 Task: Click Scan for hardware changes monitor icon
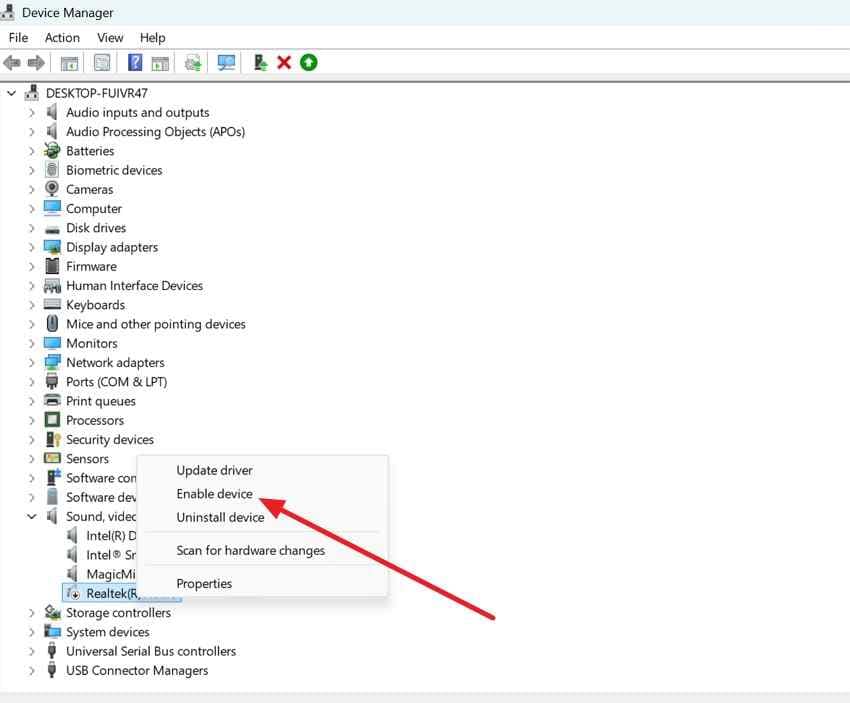(x=226, y=63)
